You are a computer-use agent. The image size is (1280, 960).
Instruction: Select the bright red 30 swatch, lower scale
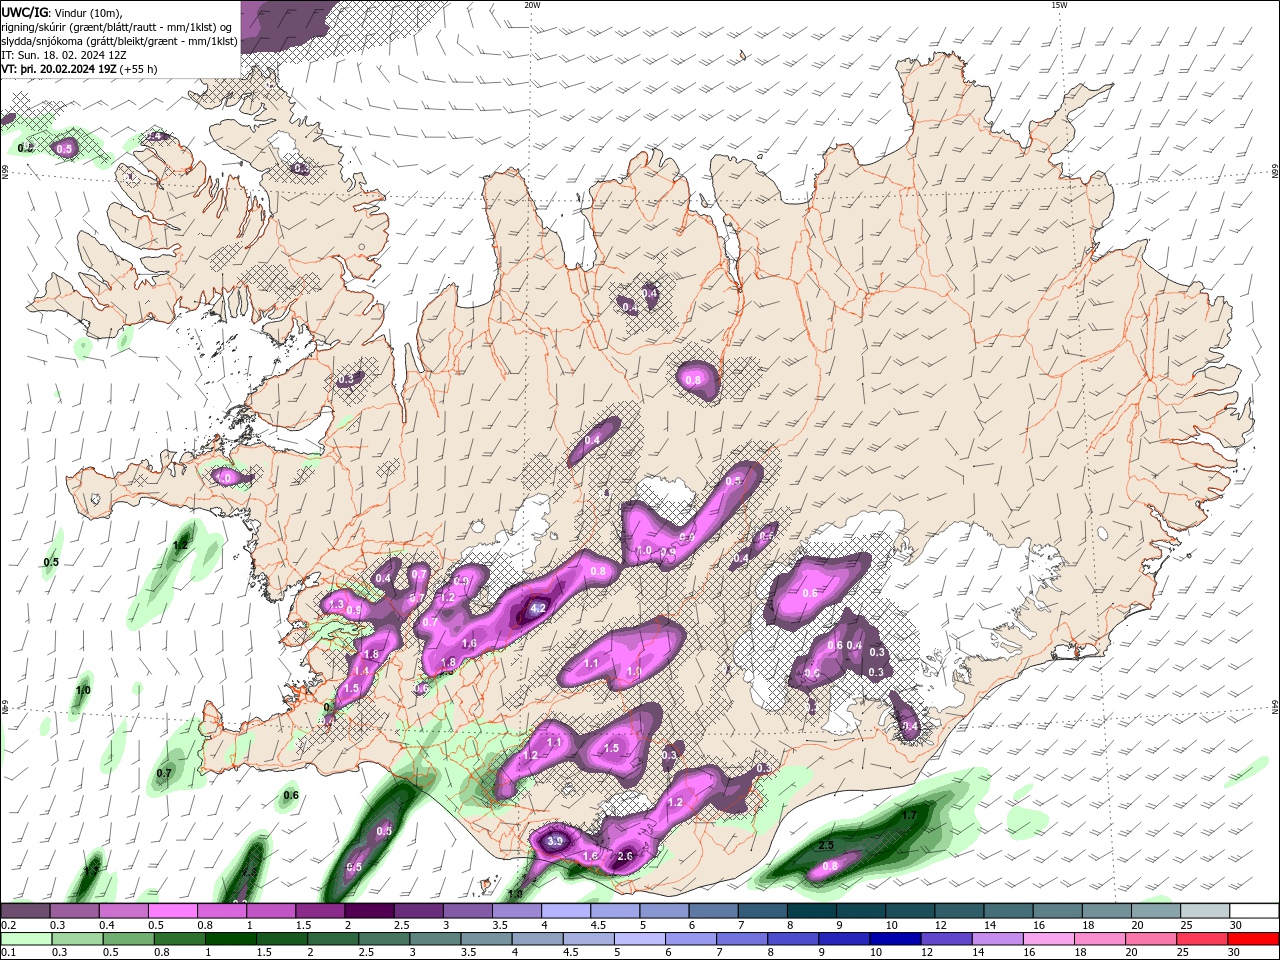(x=1253, y=939)
